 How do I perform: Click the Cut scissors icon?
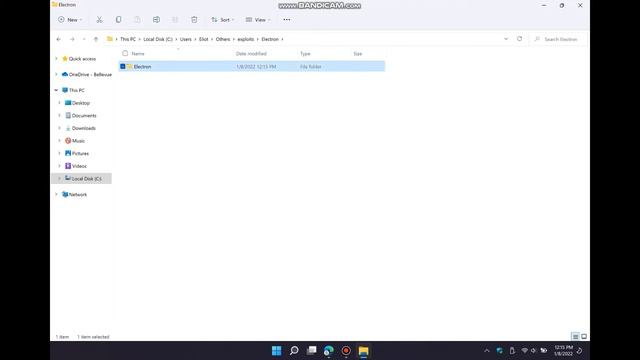99,20
